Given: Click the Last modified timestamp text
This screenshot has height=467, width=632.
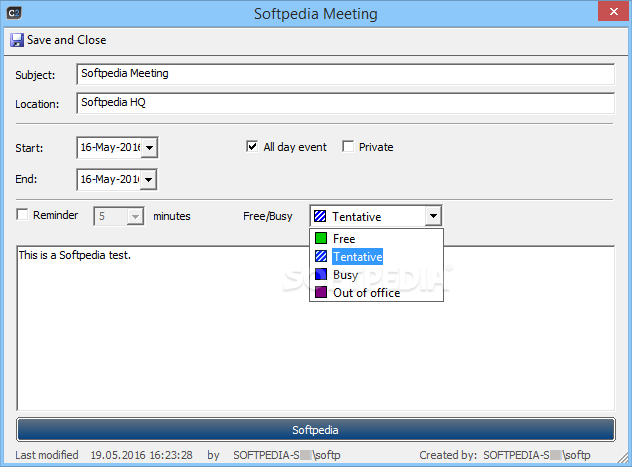Looking at the screenshot, I should [x=141, y=455].
